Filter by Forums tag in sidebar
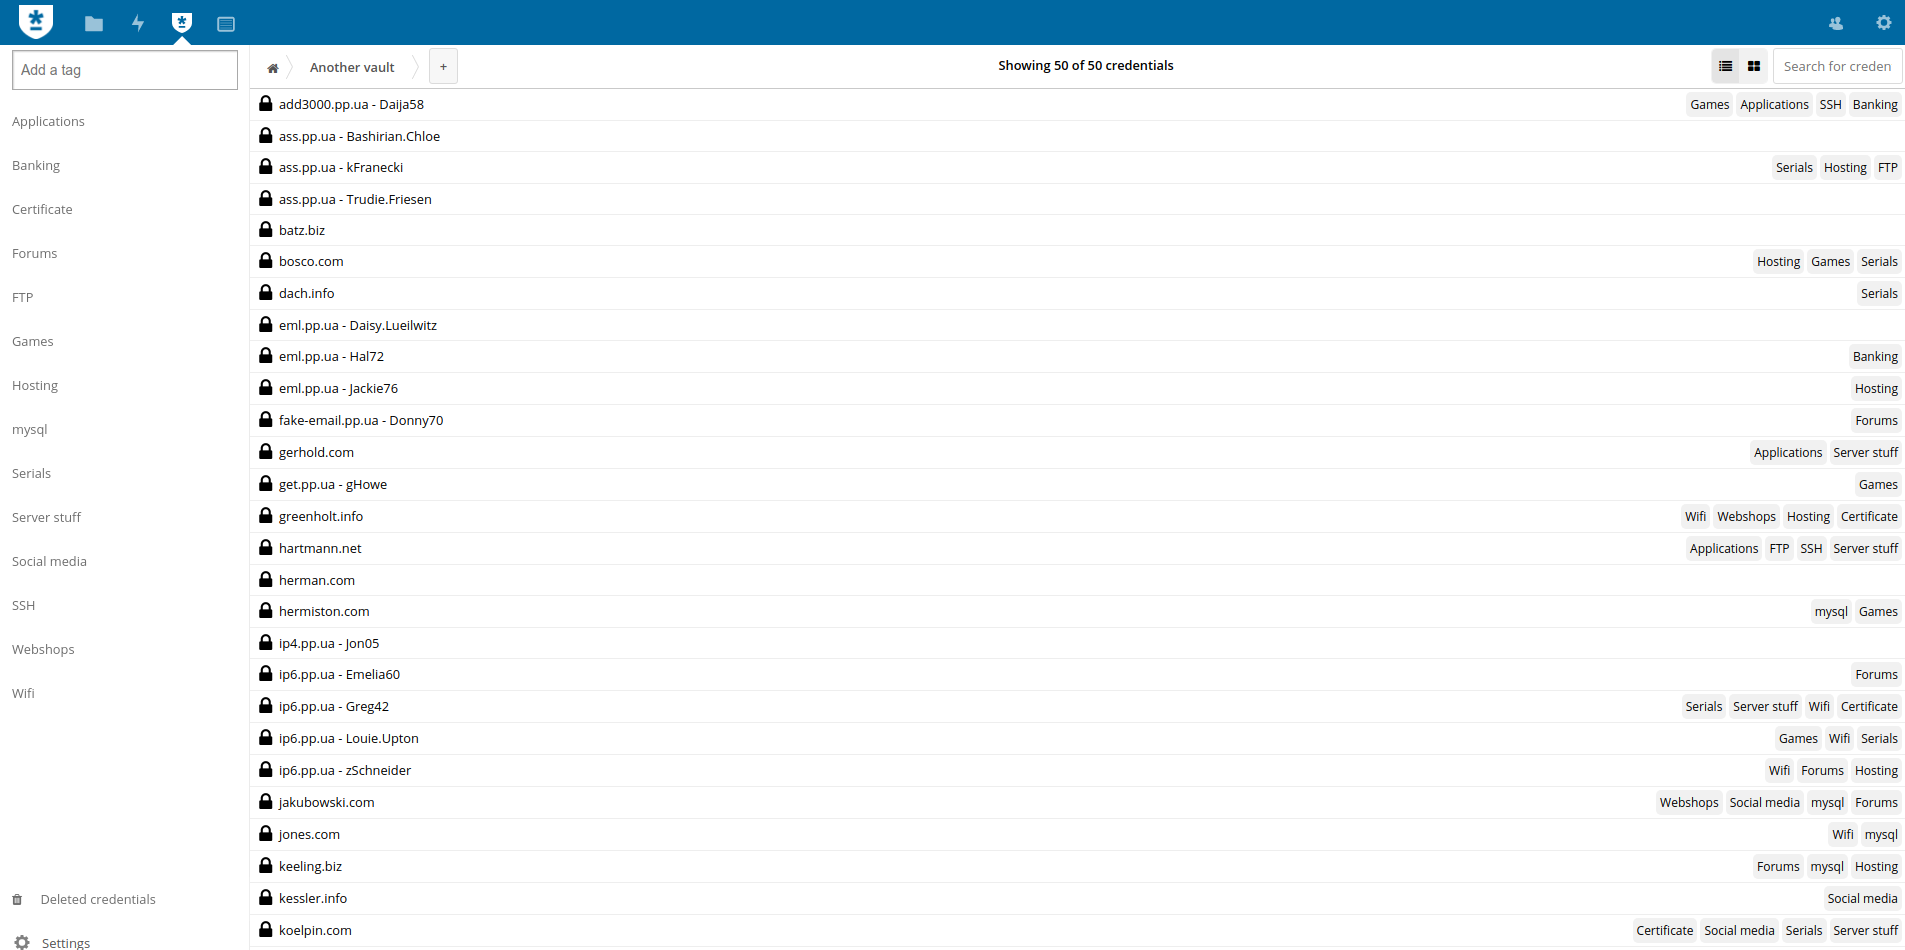1905x950 pixels. point(35,253)
